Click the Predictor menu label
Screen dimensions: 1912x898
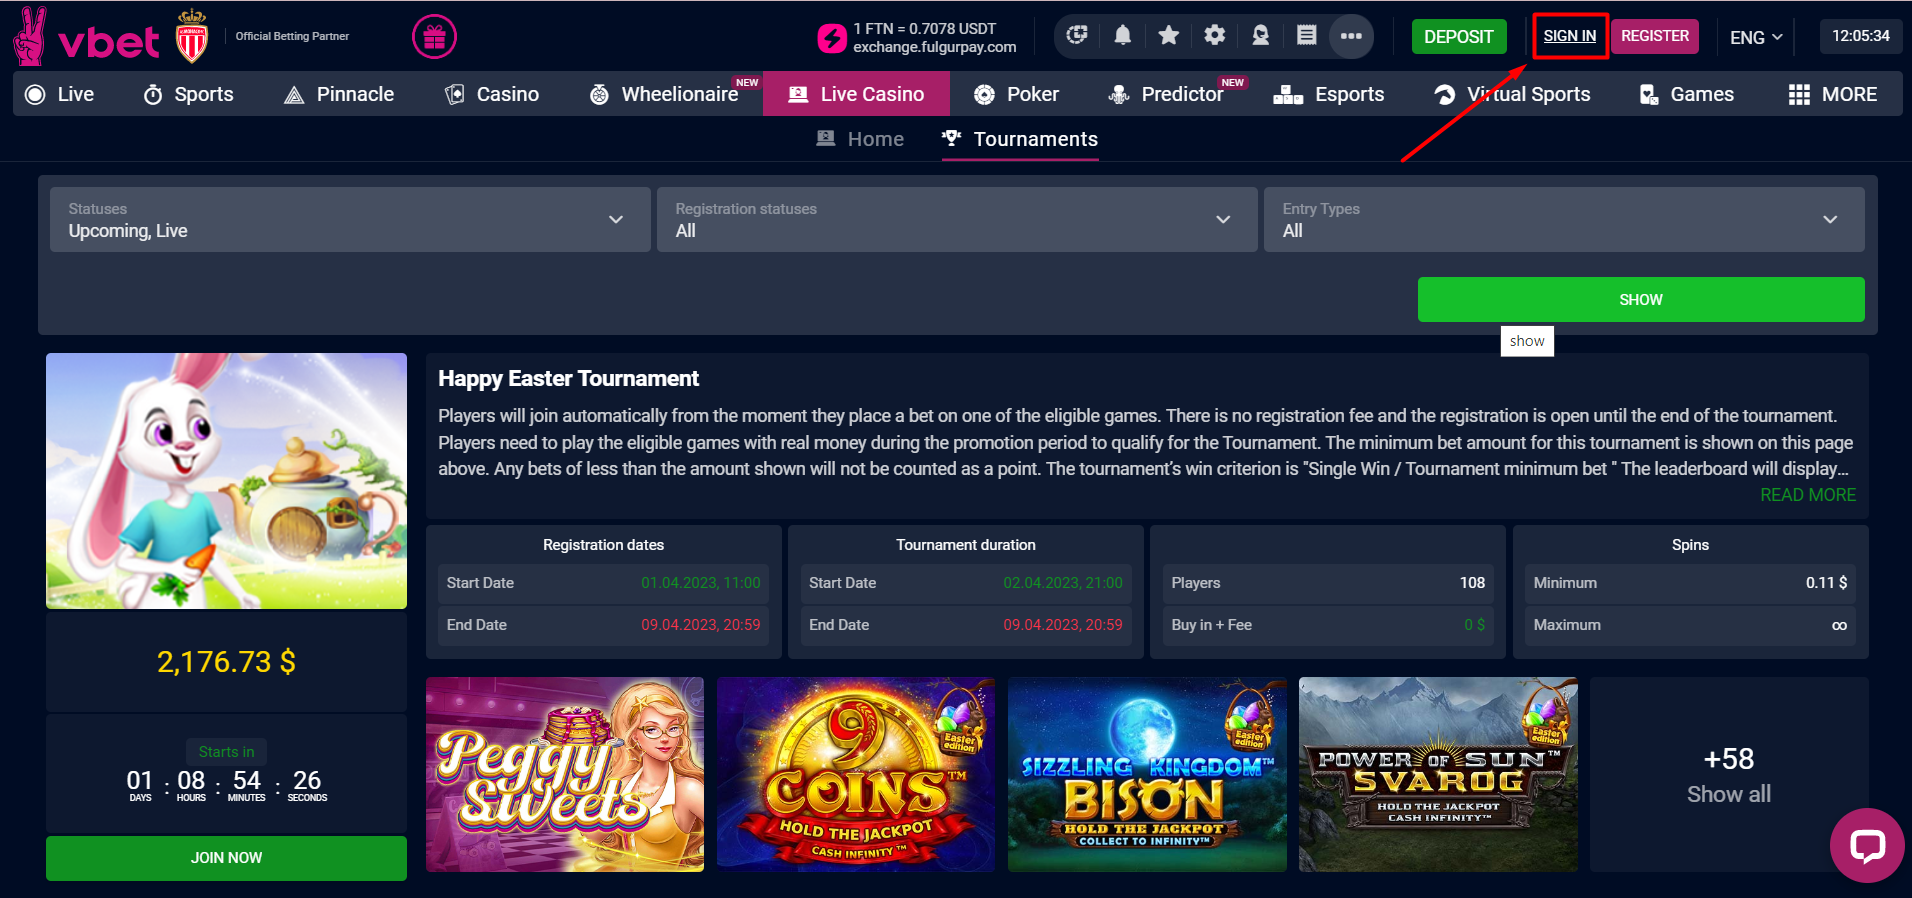[1182, 94]
